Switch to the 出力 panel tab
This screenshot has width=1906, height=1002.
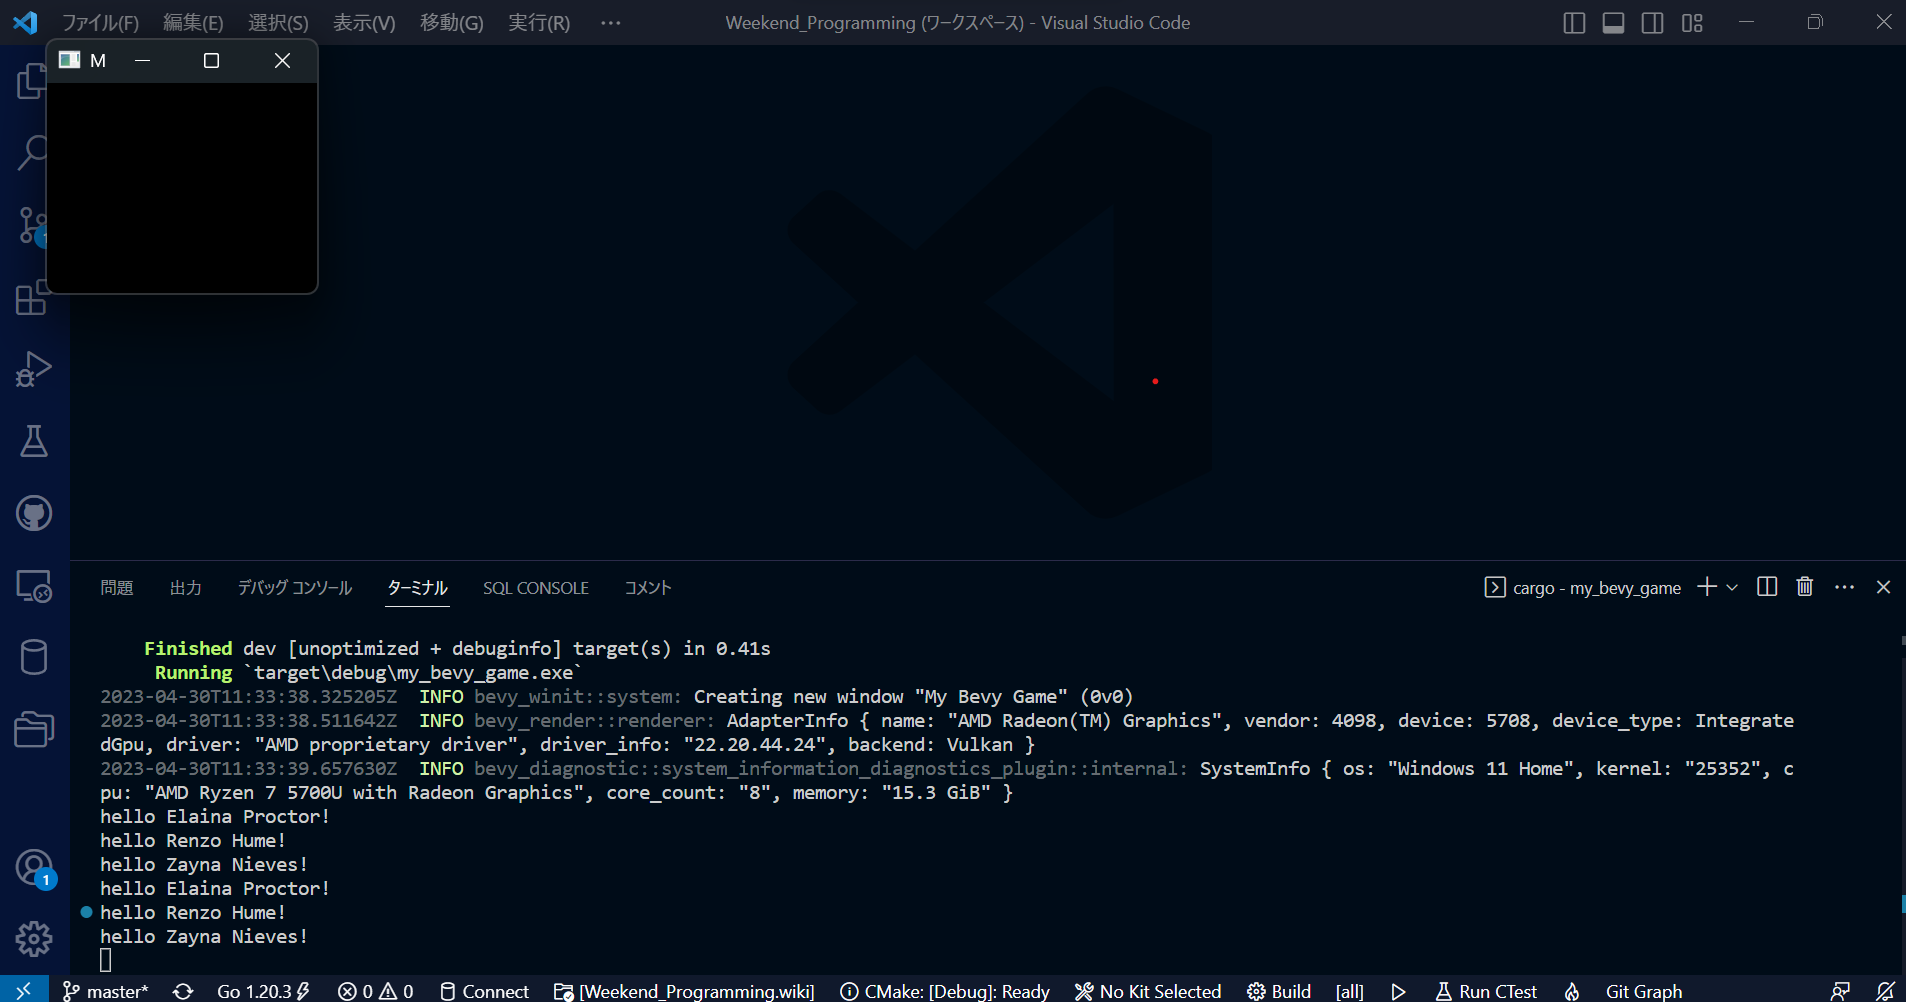[x=186, y=588]
